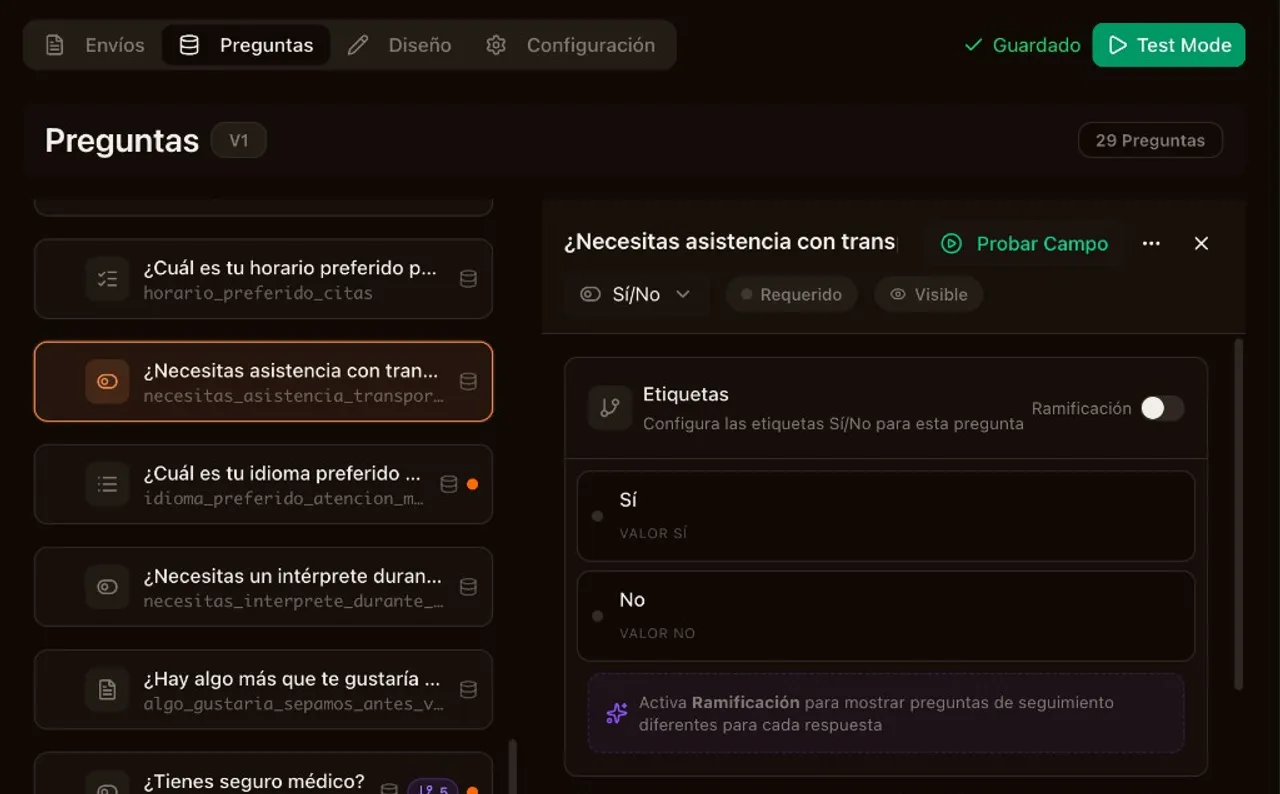Click the database icon next to horario_preferido_citas question

(468, 279)
